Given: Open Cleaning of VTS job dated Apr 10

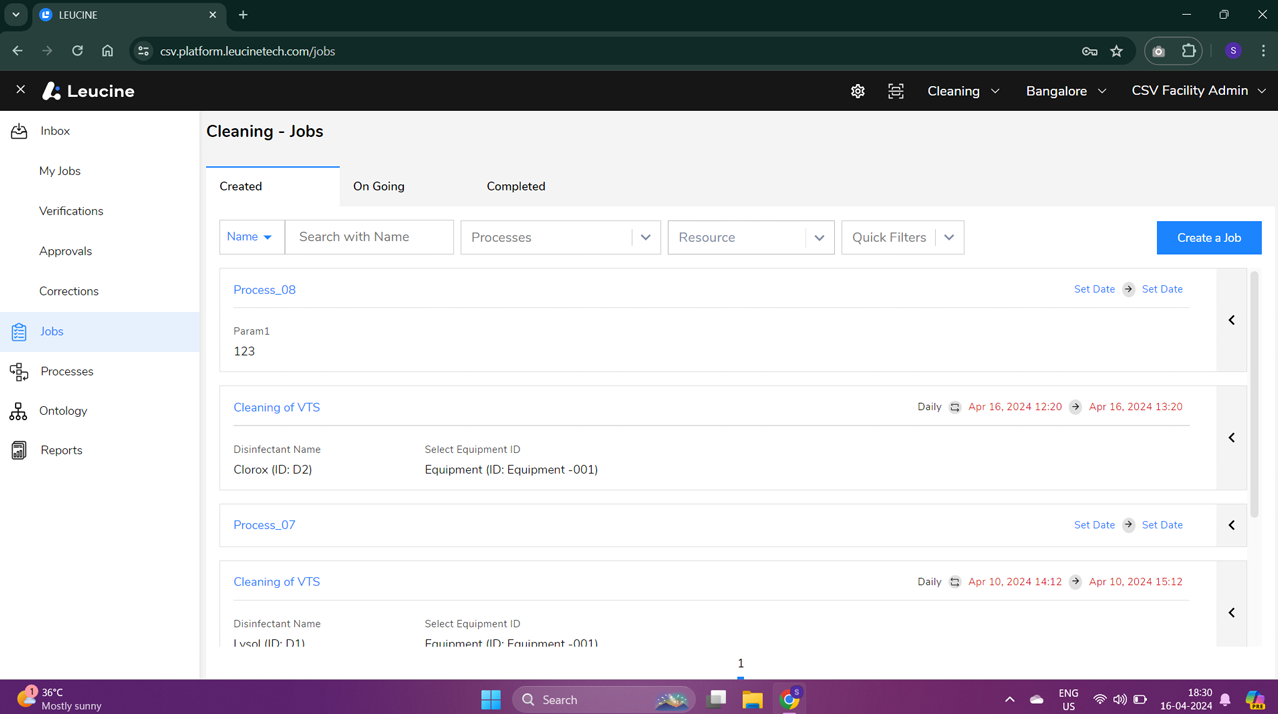Looking at the screenshot, I should coord(277,582).
